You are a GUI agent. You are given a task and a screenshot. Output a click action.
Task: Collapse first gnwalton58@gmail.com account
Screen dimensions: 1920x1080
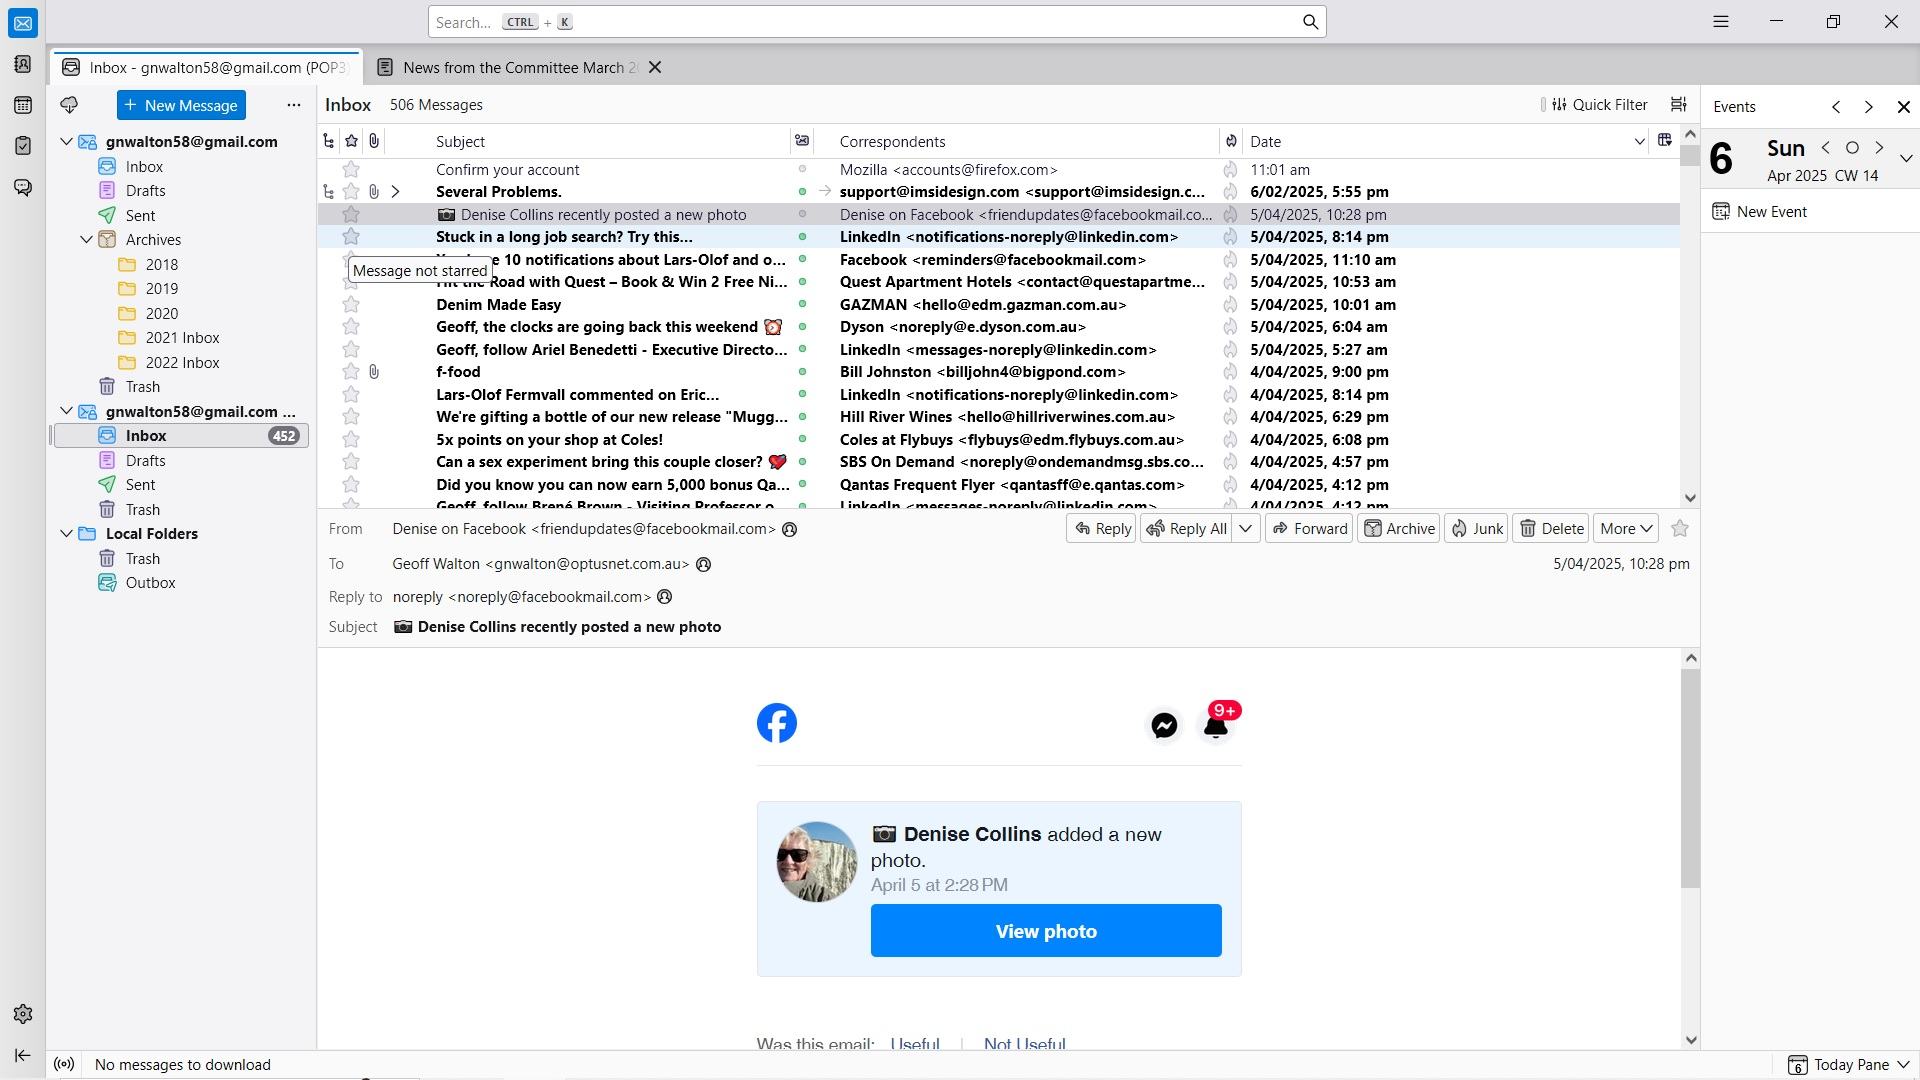click(x=66, y=141)
